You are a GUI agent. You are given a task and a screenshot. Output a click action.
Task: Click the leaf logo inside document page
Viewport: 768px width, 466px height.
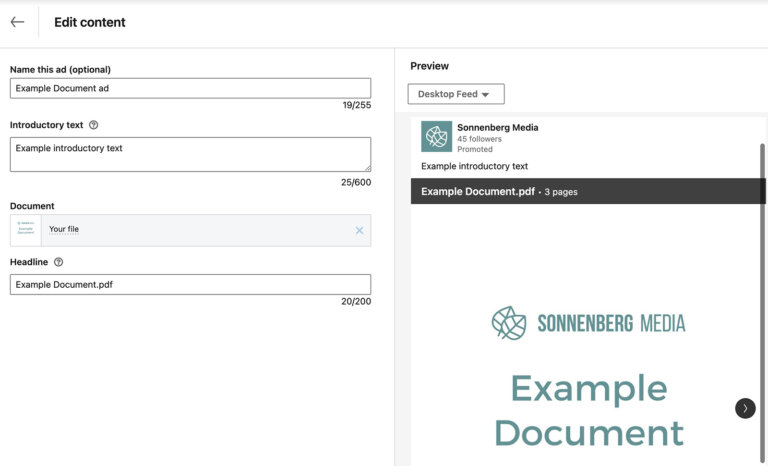[x=509, y=323]
